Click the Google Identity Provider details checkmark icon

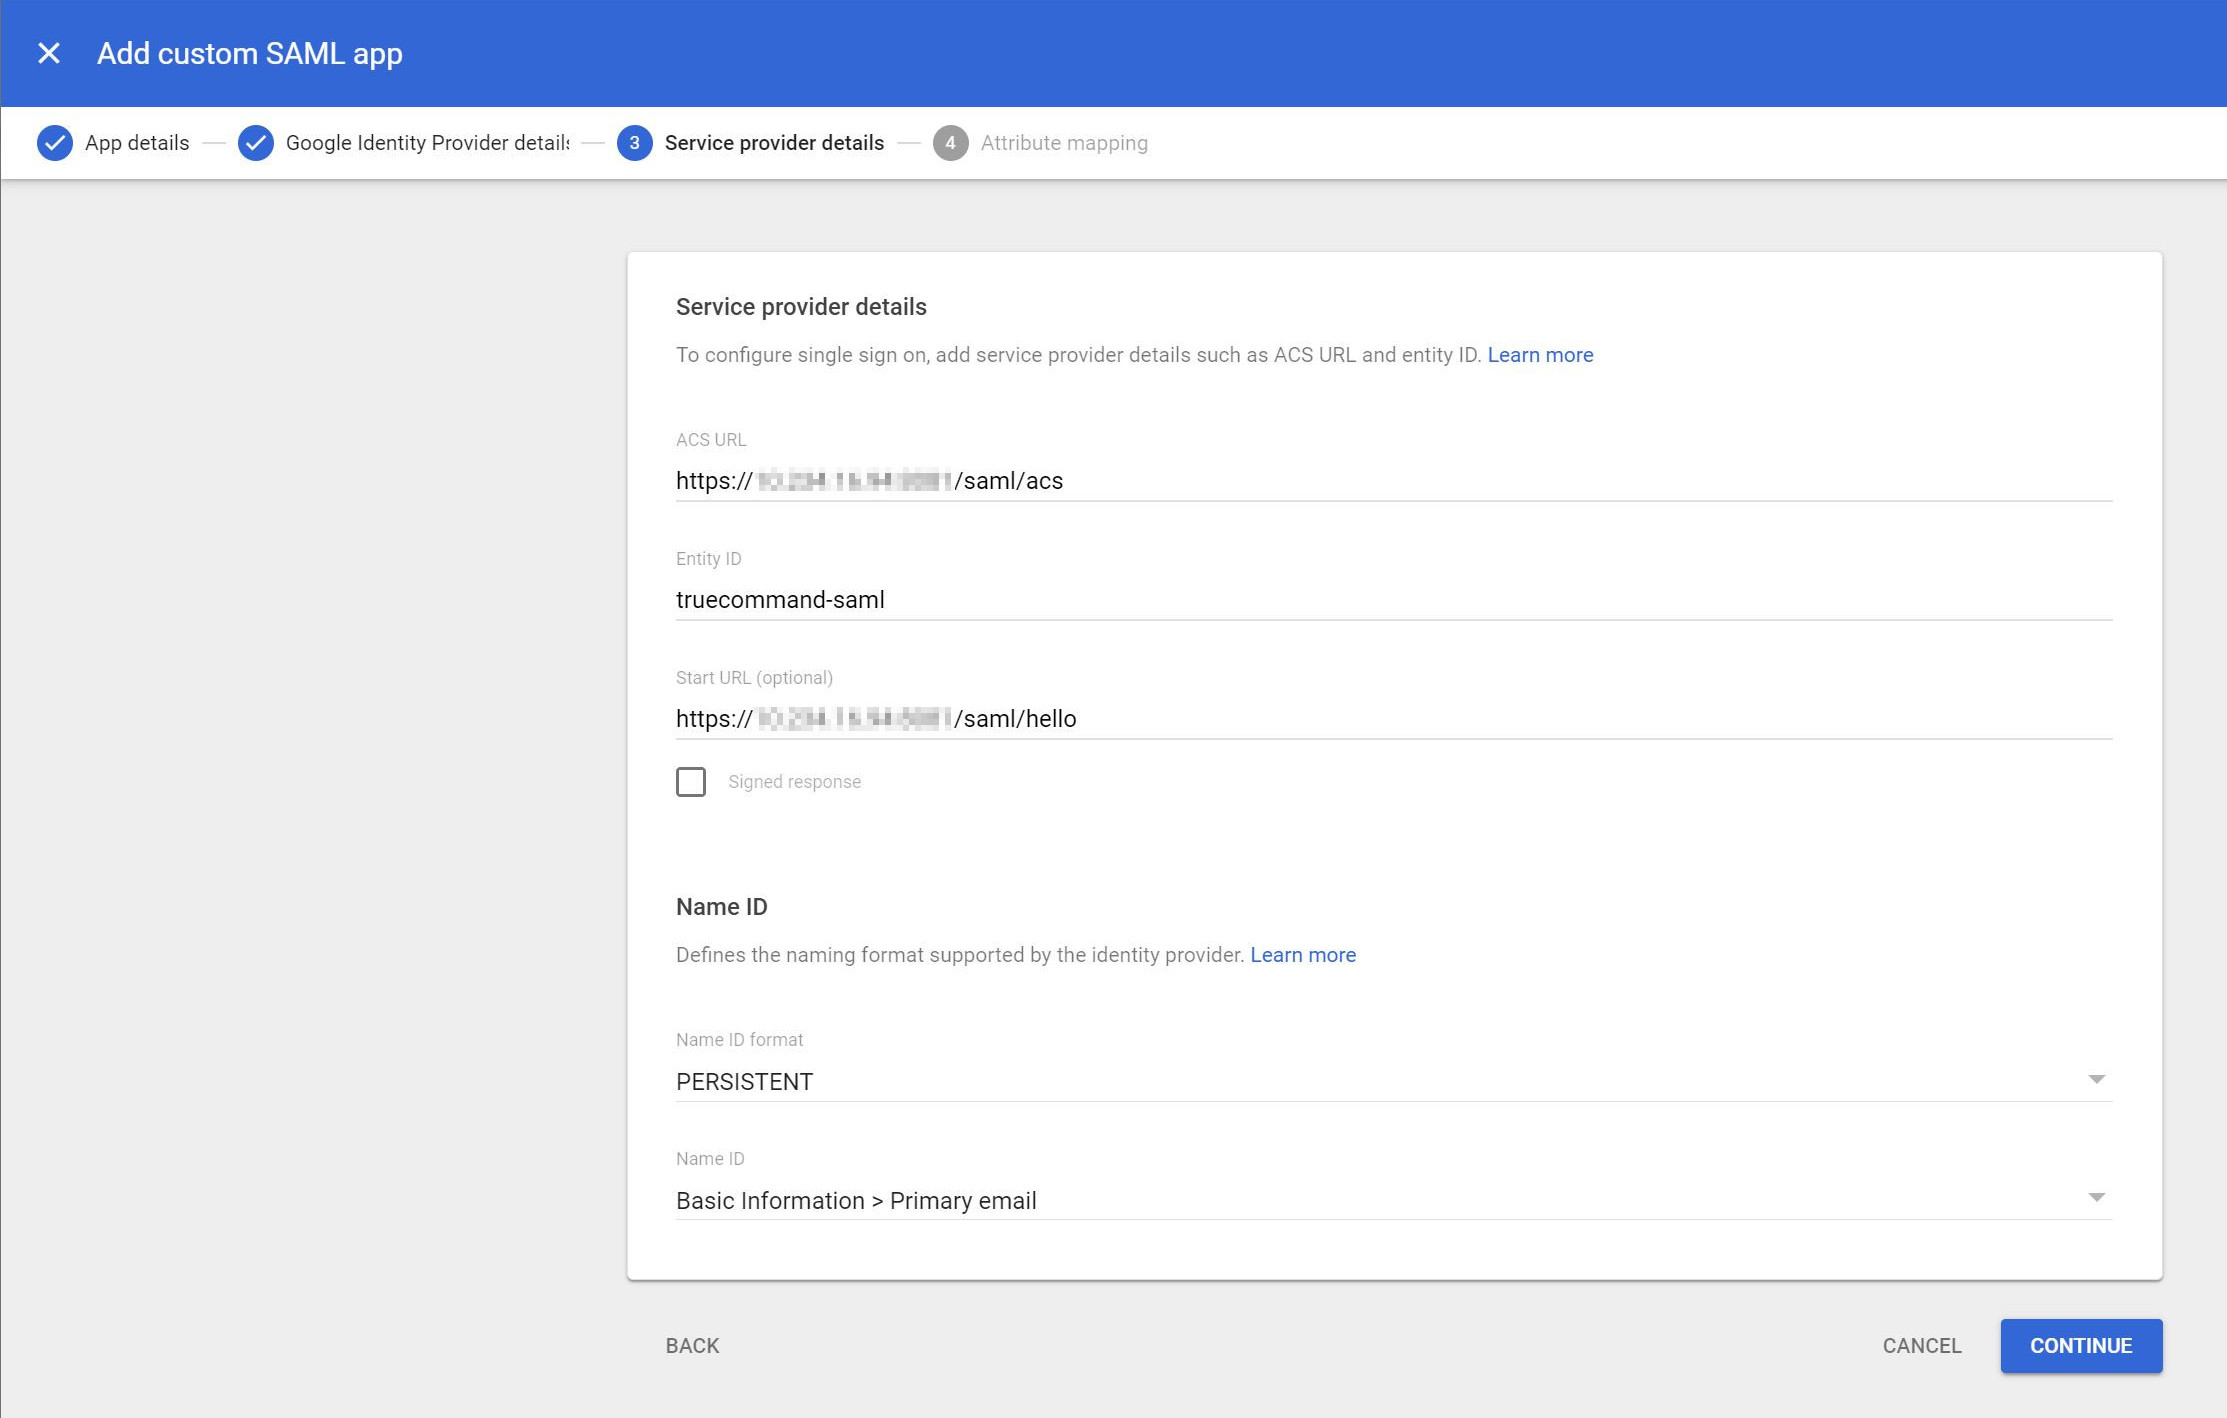(x=256, y=142)
